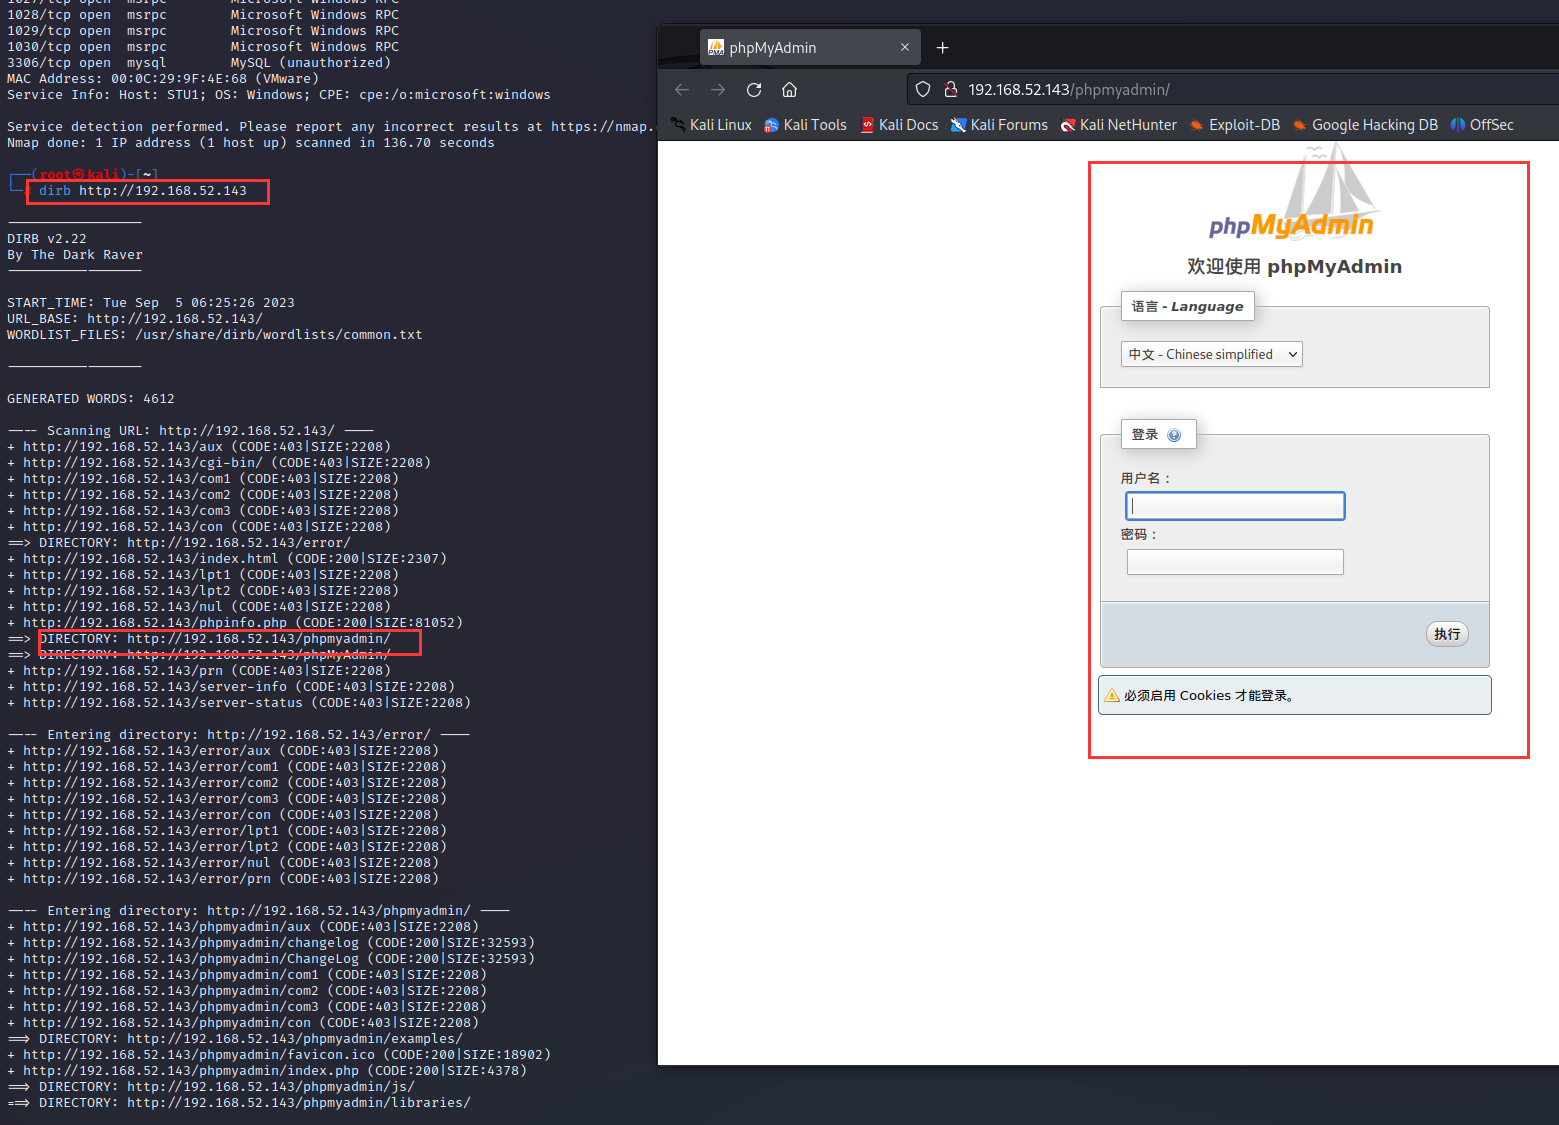Click the dirb command in the terminal
The width and height of the screenshot is (1559, 1125).
(x=143, y=191)
